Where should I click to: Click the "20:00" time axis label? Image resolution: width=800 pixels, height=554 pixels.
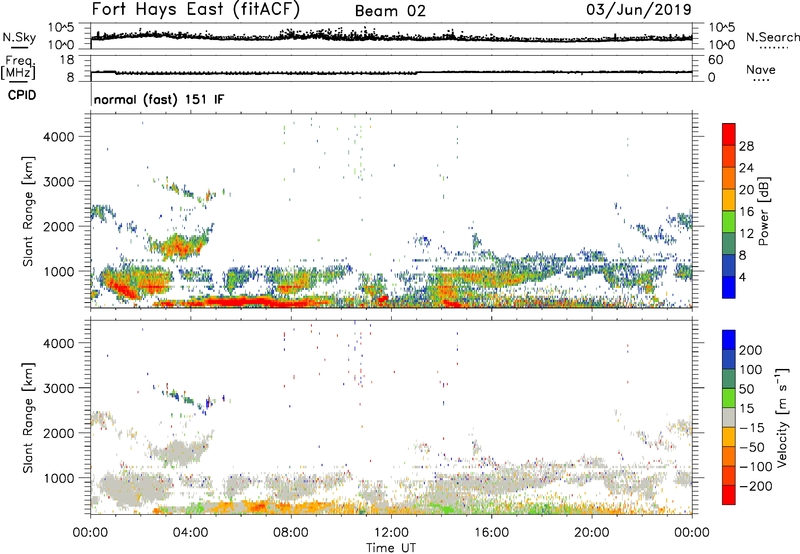(x=592, y=533)
